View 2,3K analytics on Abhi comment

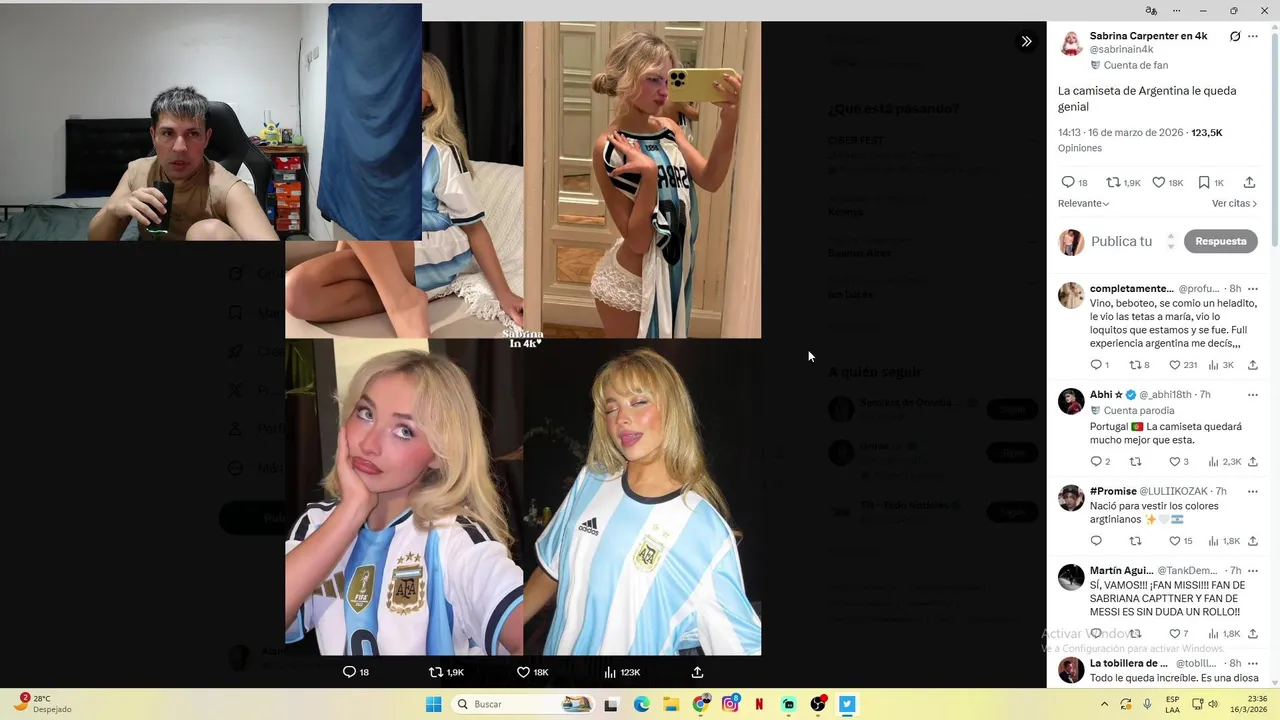(1224, 462)
